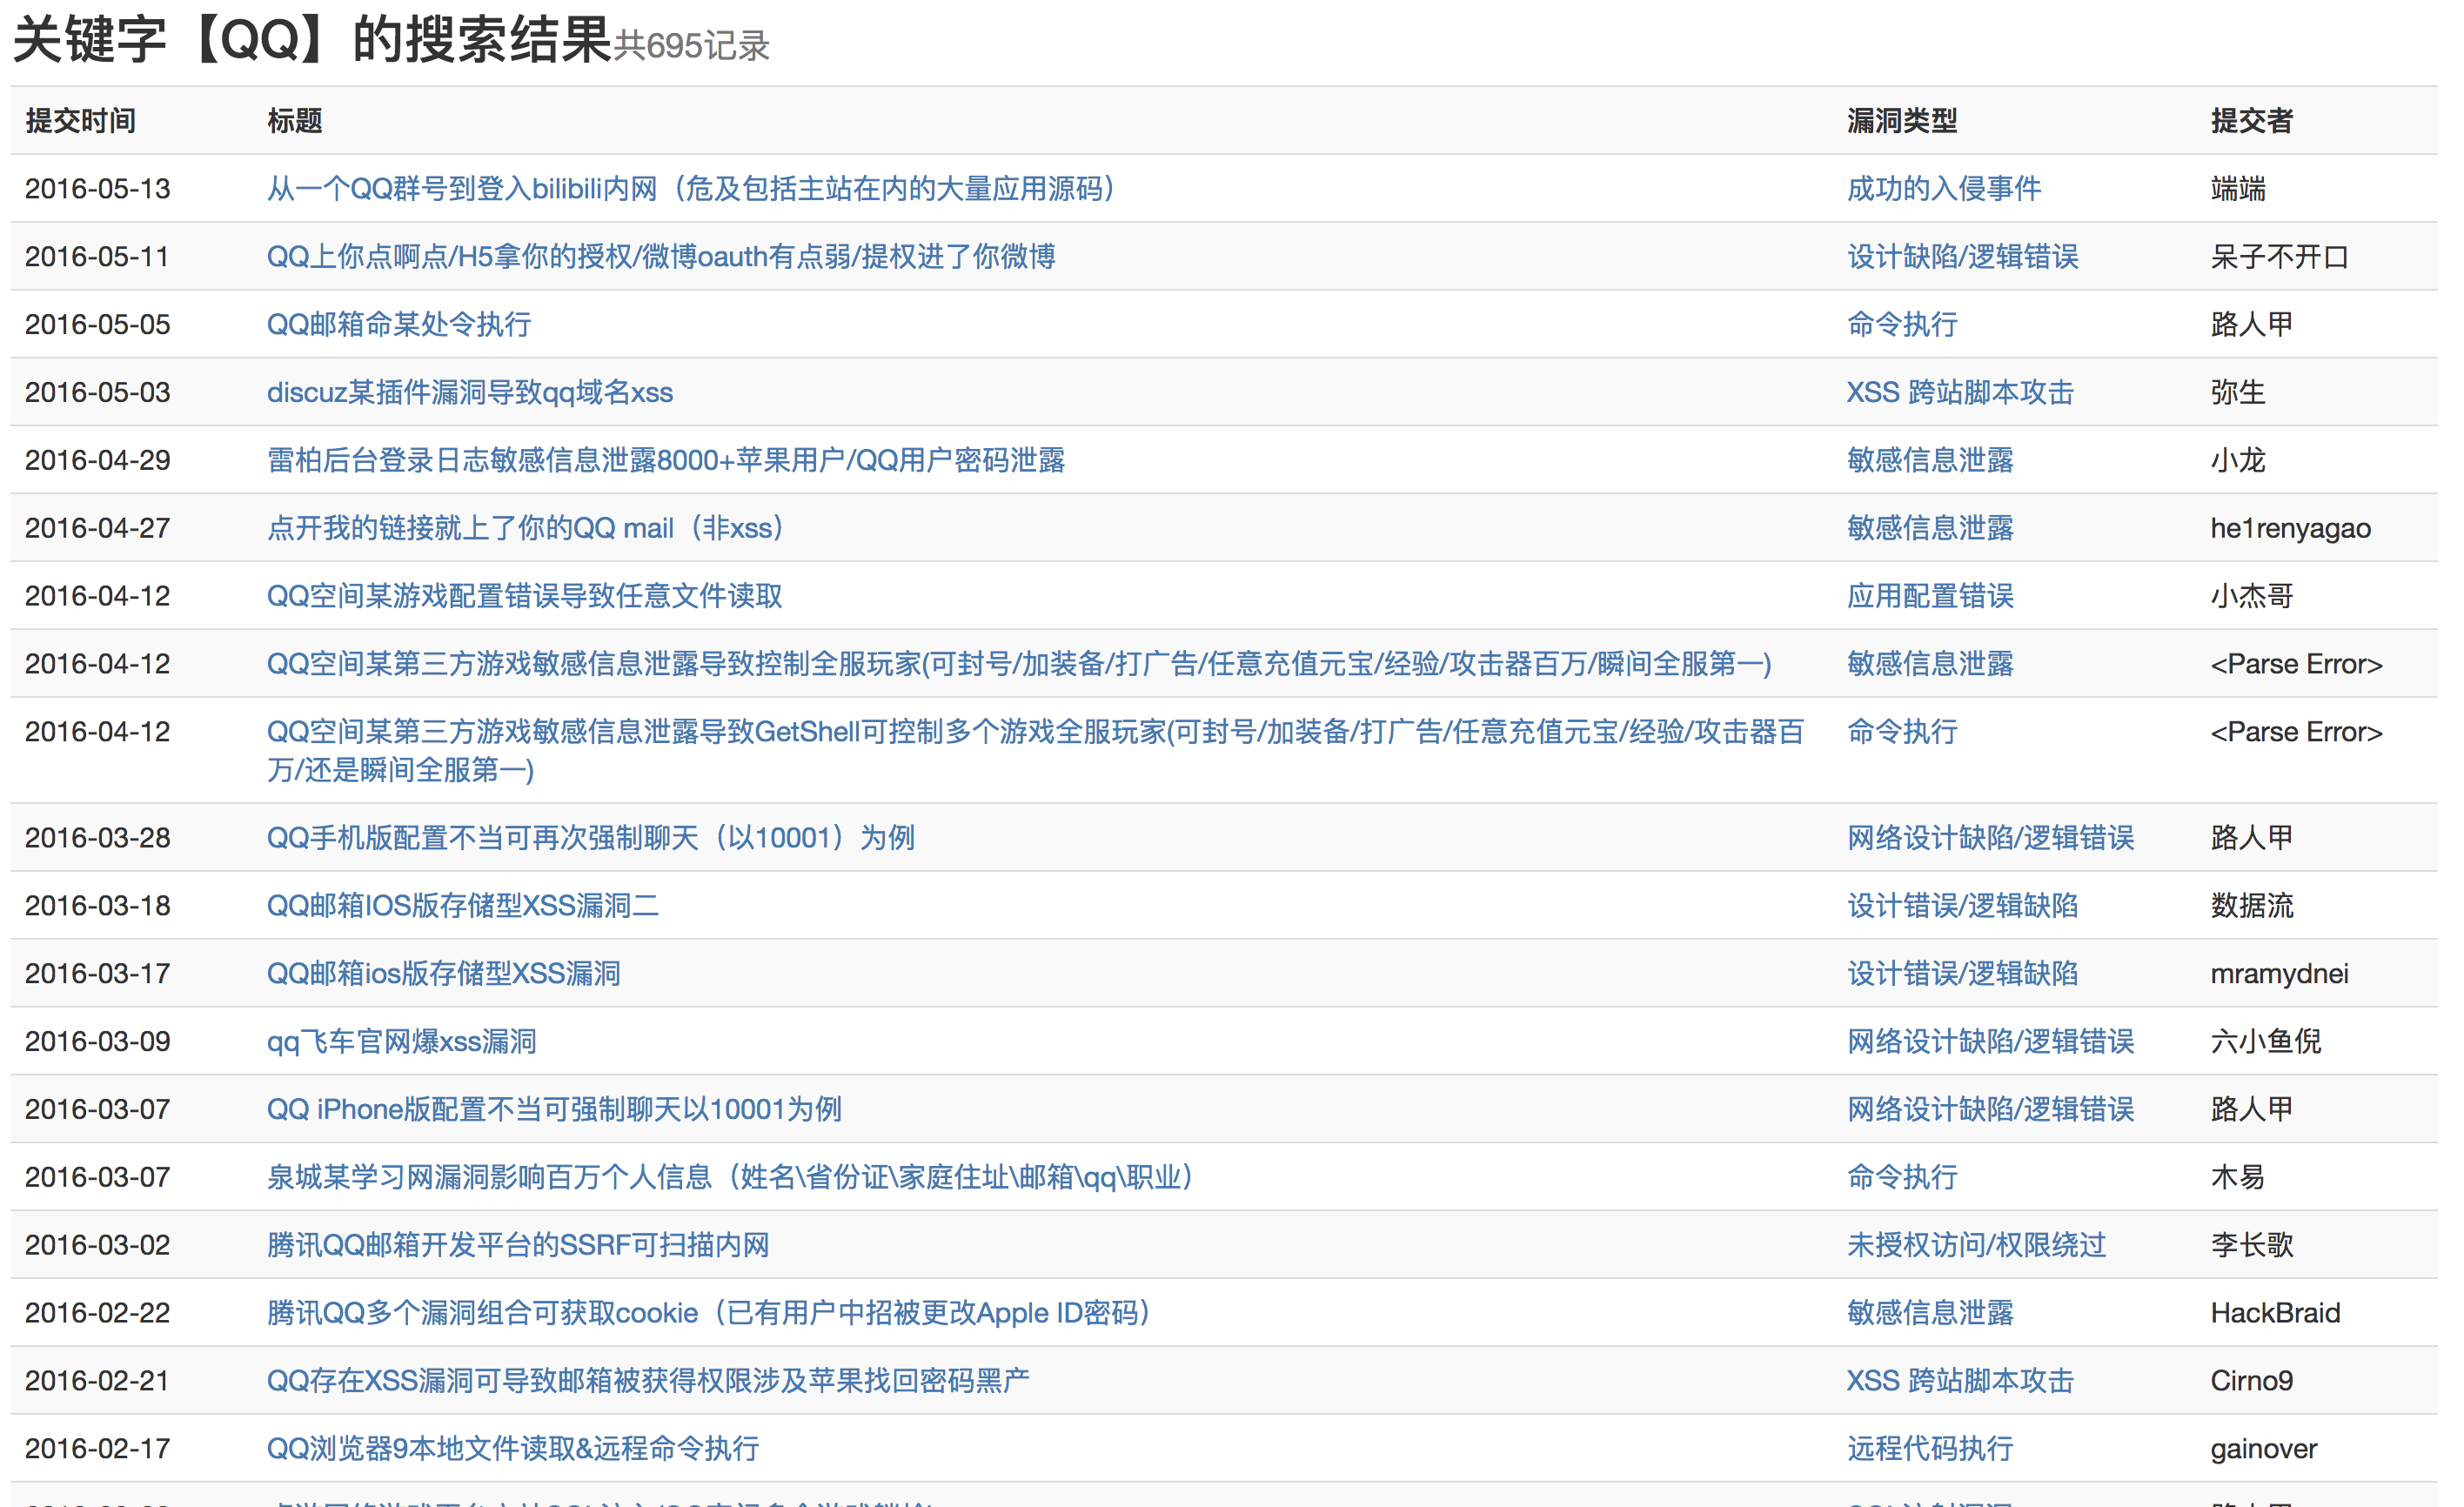Open QQ iPhone版配置不当可强制聊天 link
Screen dimensions: 2464x1507
[x=553, y=1110]
